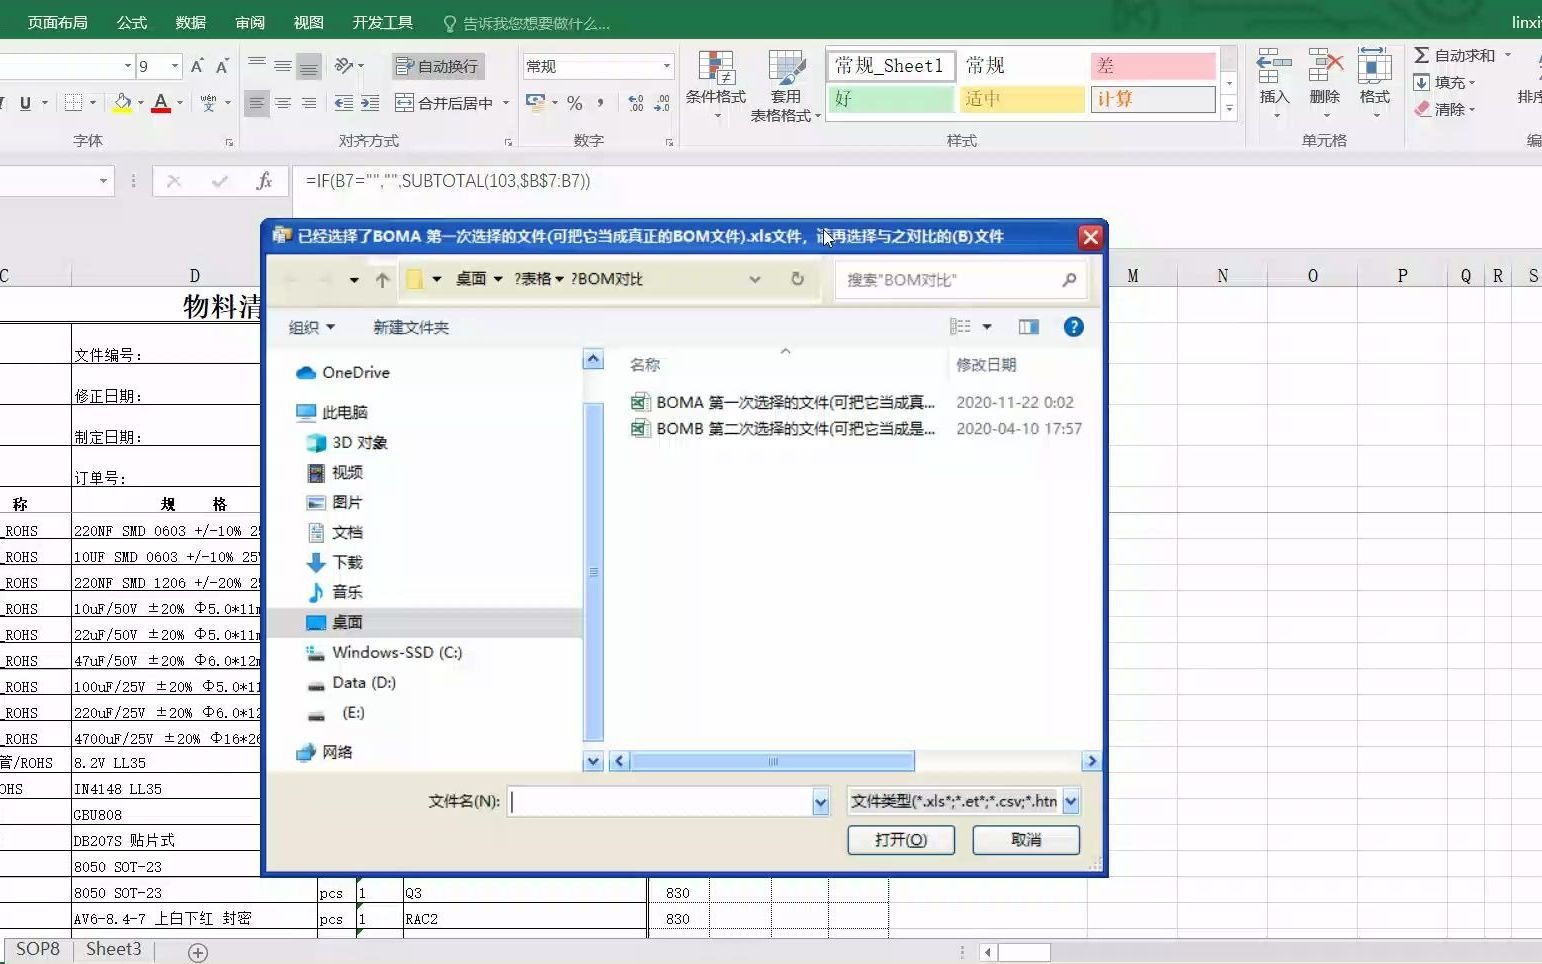Toggle underline formatting

[25, 103]
